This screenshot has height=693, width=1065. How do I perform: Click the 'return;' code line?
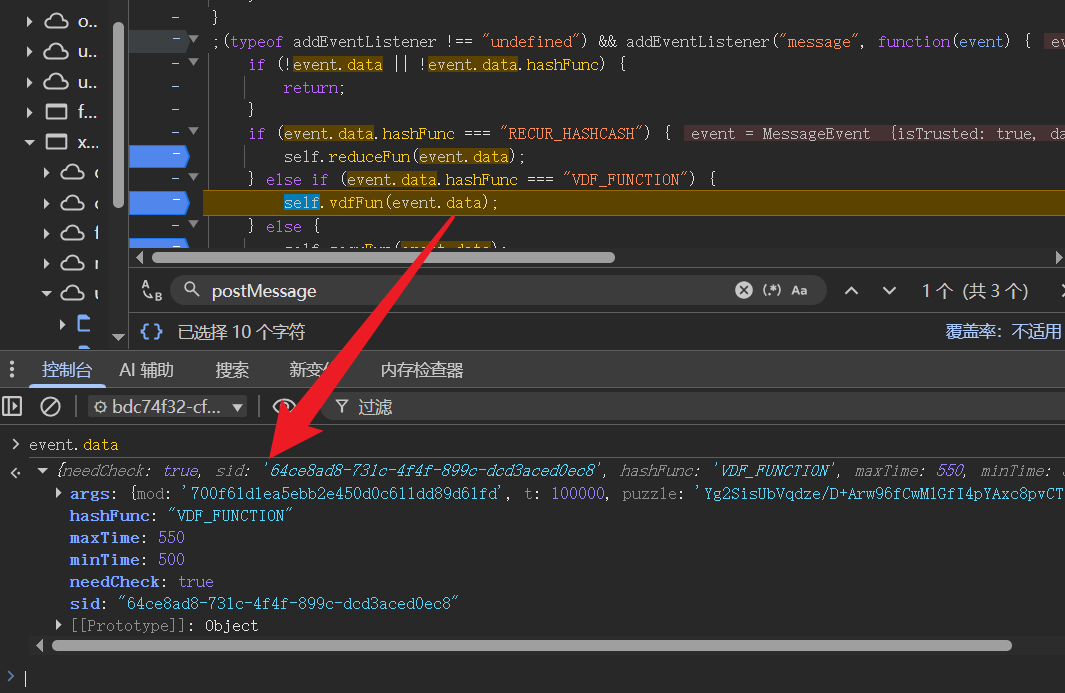coord(314,88)
